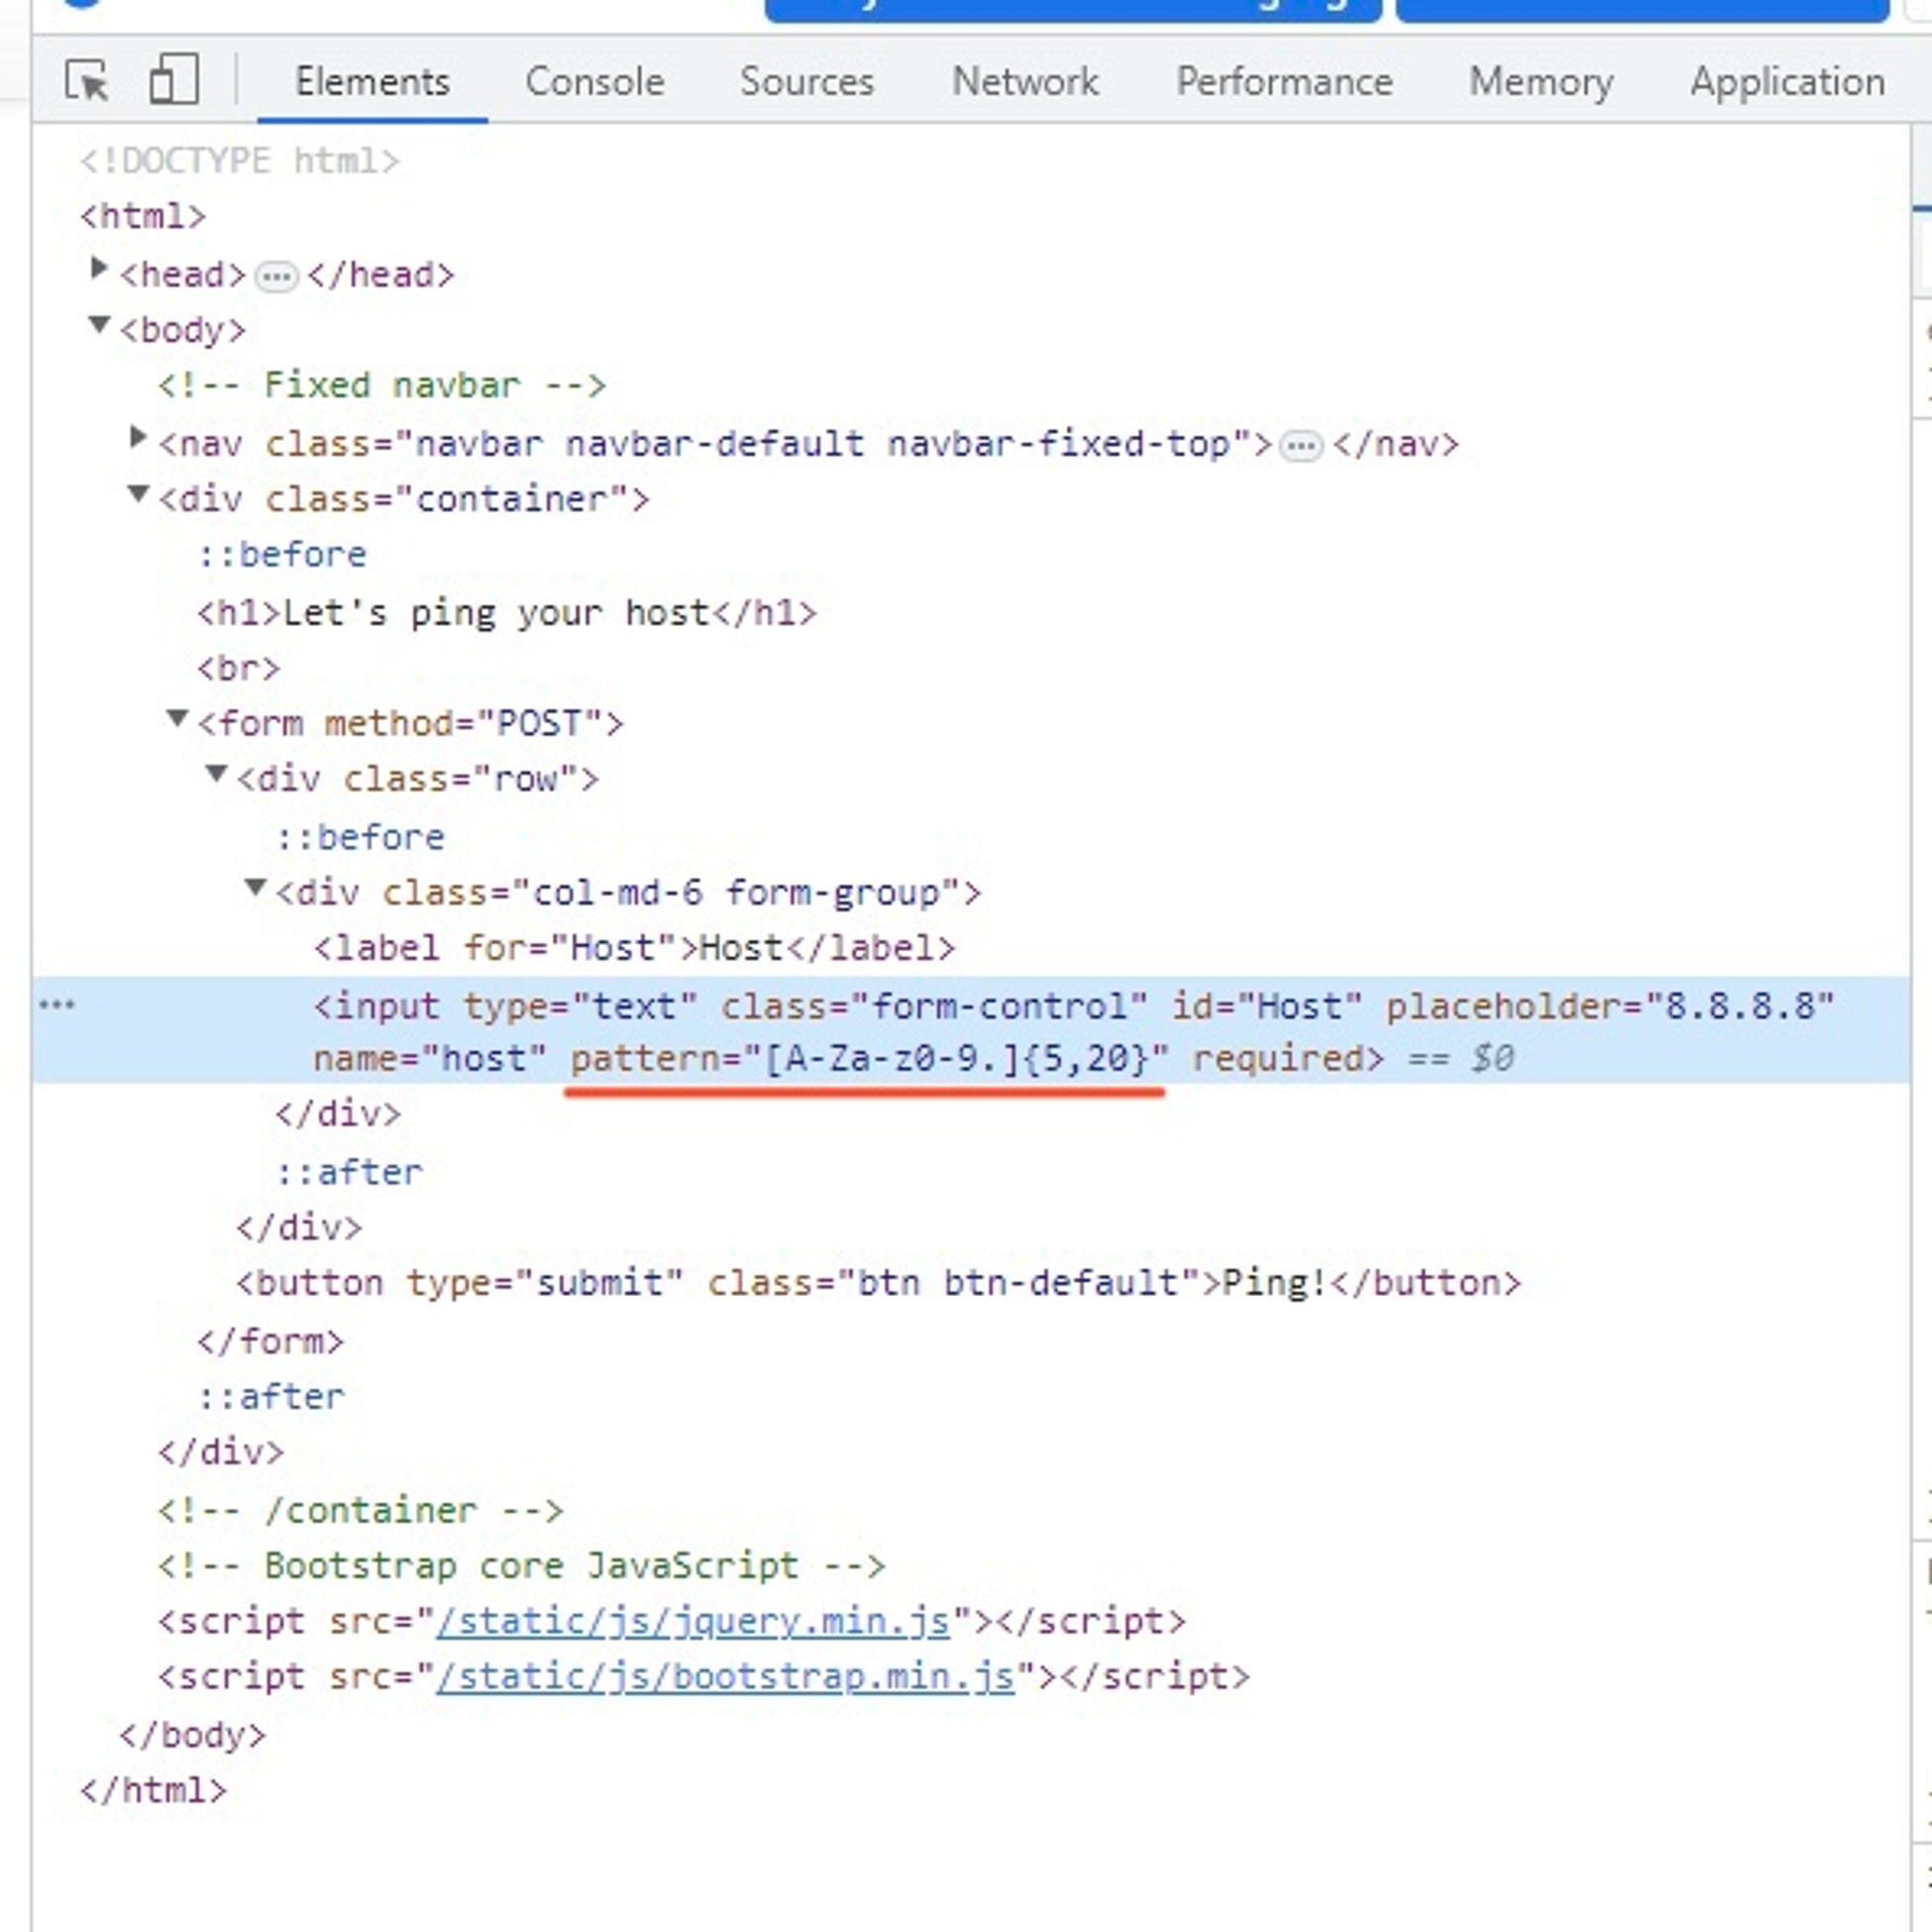
Task: Click the type="text" attribute of input
Action: [x=580, y=1006]
